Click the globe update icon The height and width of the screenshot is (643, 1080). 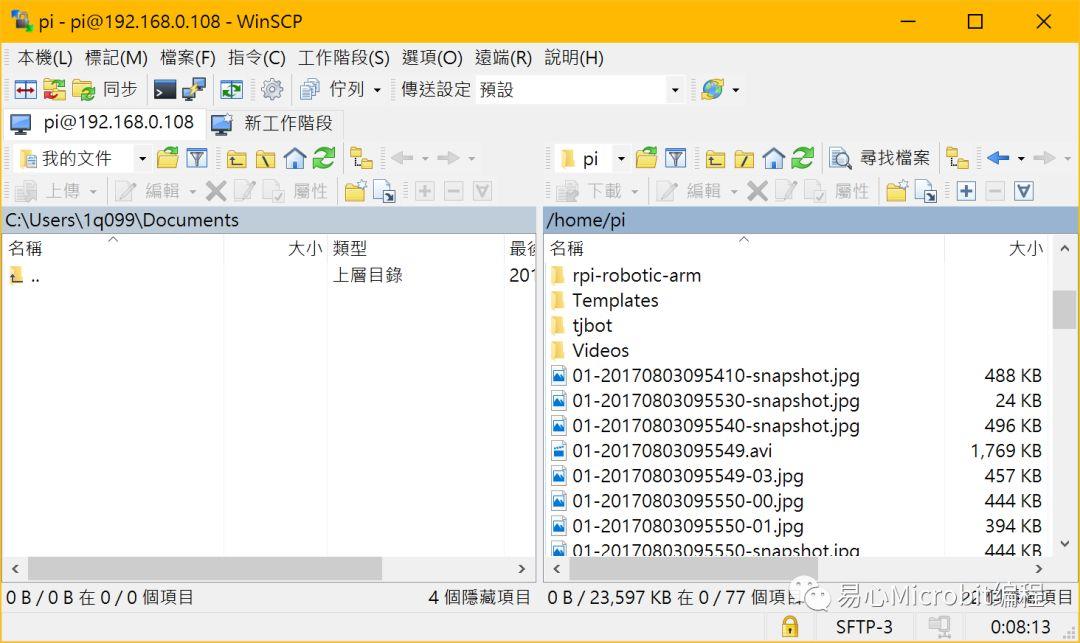[712, 89]
